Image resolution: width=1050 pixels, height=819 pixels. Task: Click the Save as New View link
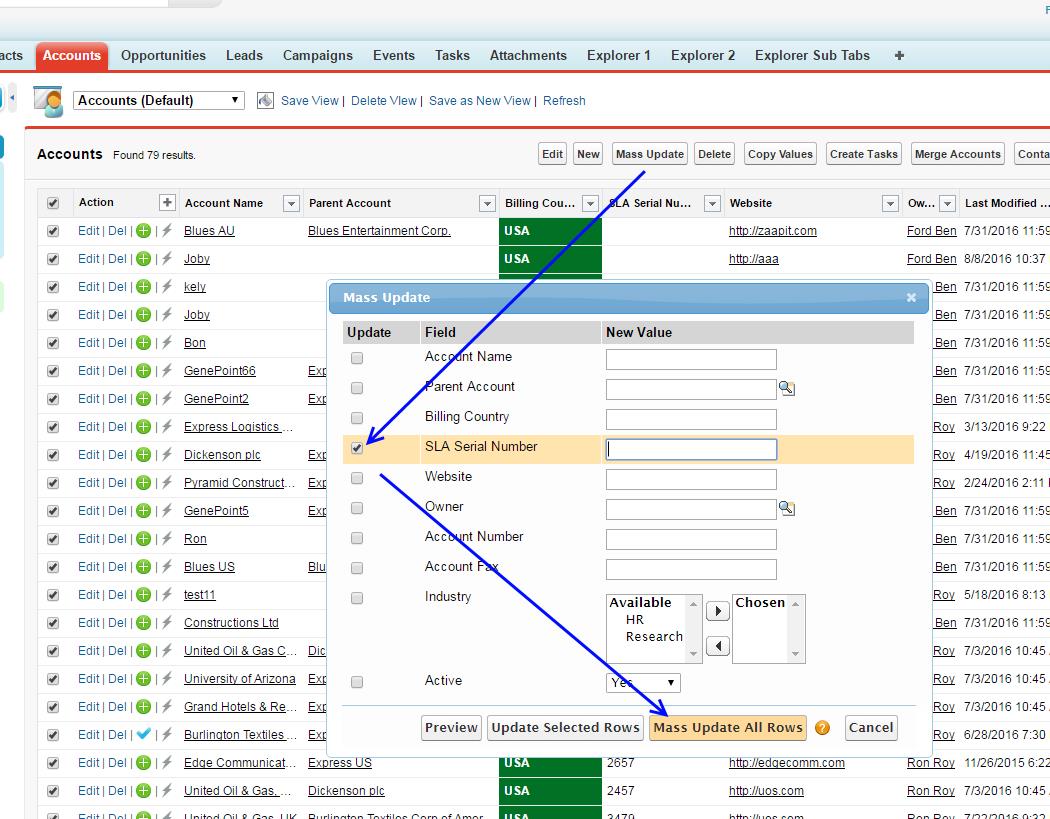pos(479,100)
